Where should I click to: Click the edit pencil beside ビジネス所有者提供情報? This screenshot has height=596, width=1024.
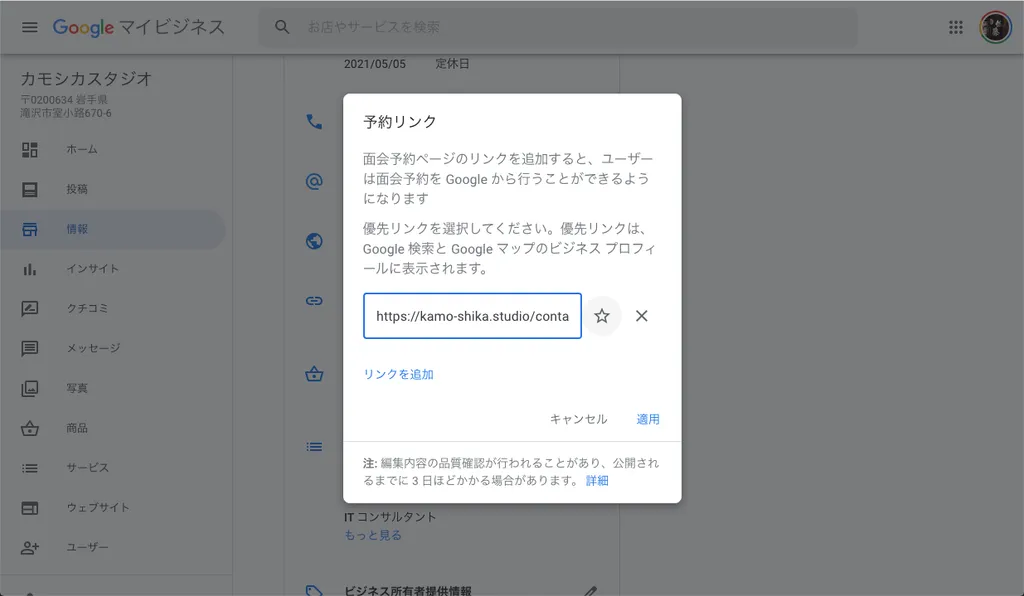[590, 591]
